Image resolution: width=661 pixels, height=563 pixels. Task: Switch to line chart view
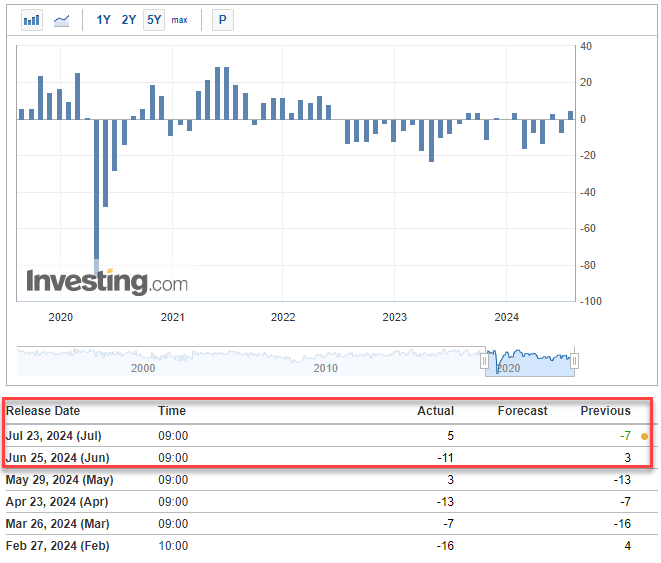click(x=62, y=20)
